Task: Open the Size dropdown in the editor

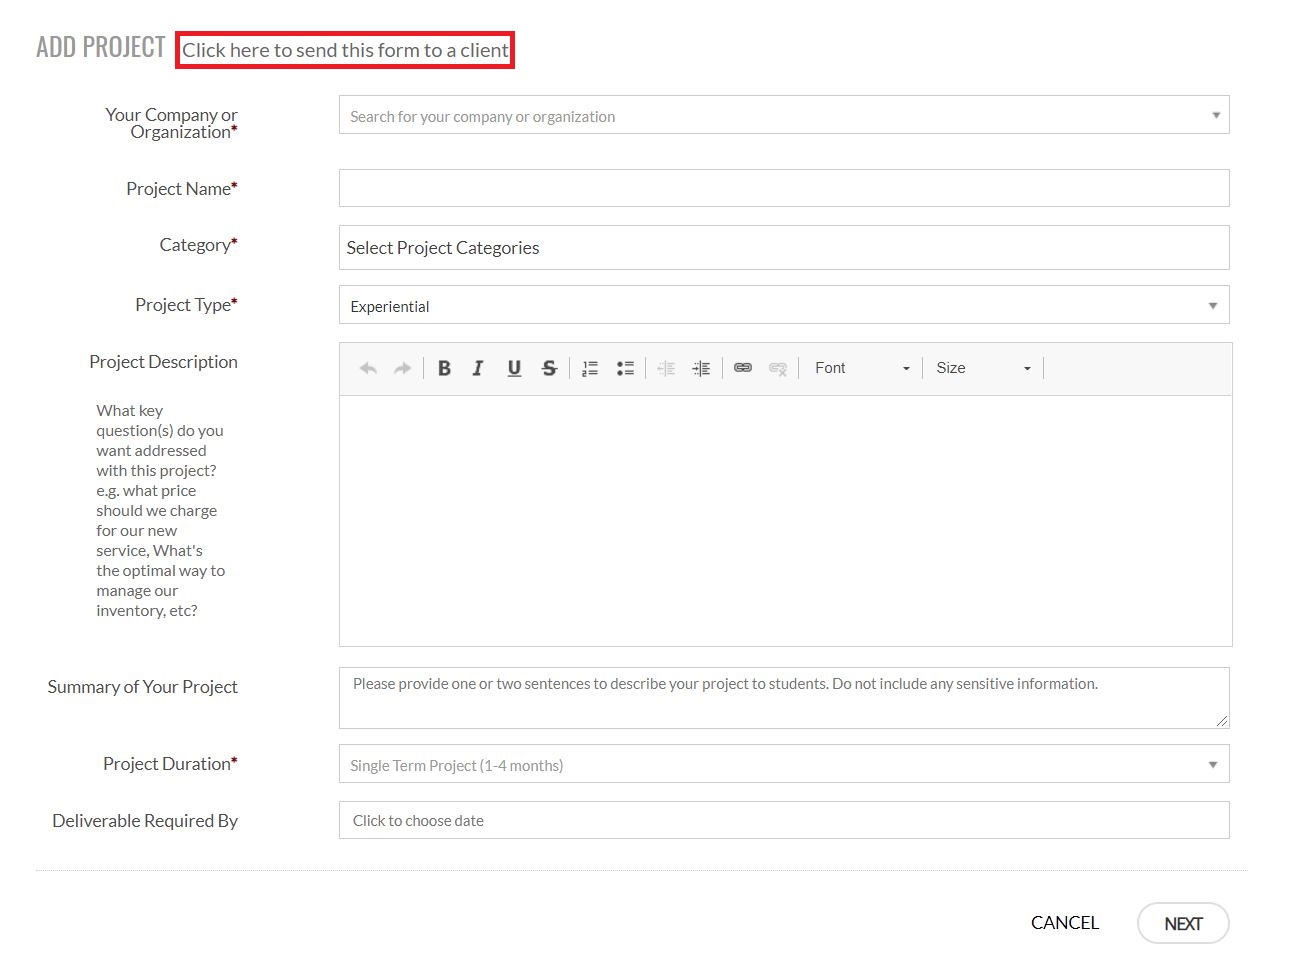Action: pyautogui.click(x=983, y=368)
